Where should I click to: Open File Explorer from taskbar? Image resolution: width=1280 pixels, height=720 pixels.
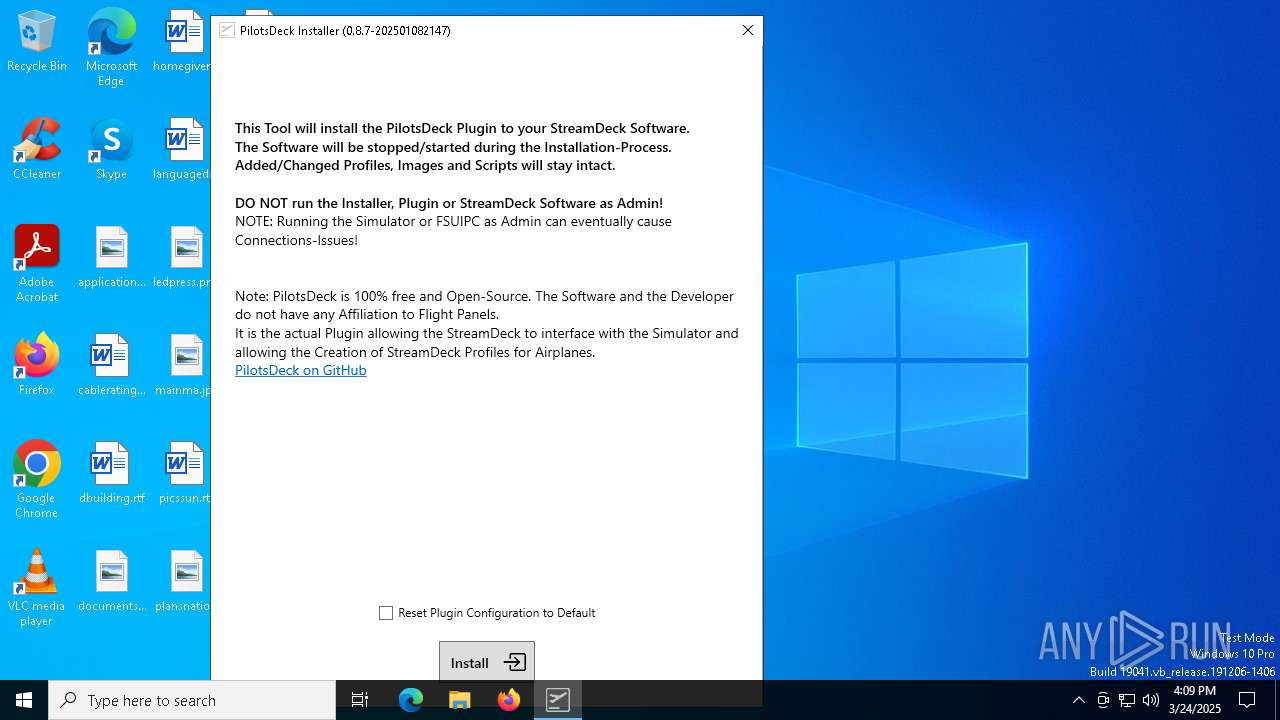(x=459, y=700)
